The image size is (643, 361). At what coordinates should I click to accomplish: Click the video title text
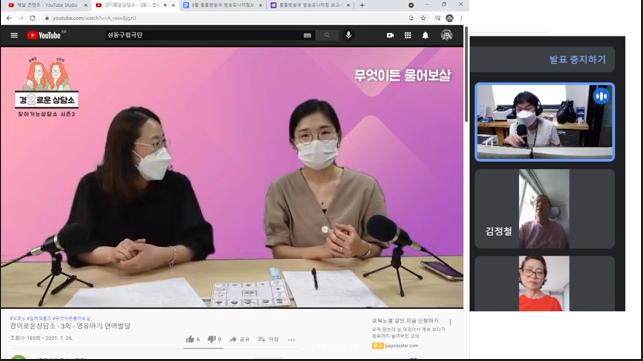[x=70, y=326]
